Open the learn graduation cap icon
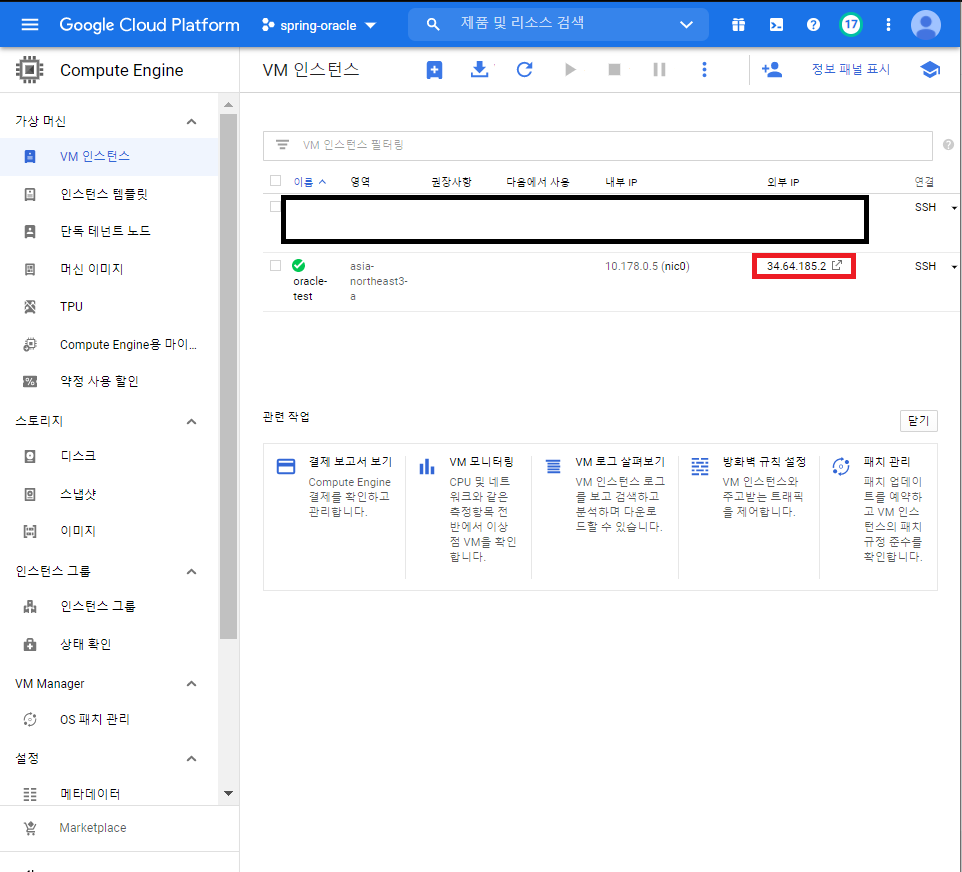Image resolution: width=962 pixels, height=872 pixels. (930, 69)
